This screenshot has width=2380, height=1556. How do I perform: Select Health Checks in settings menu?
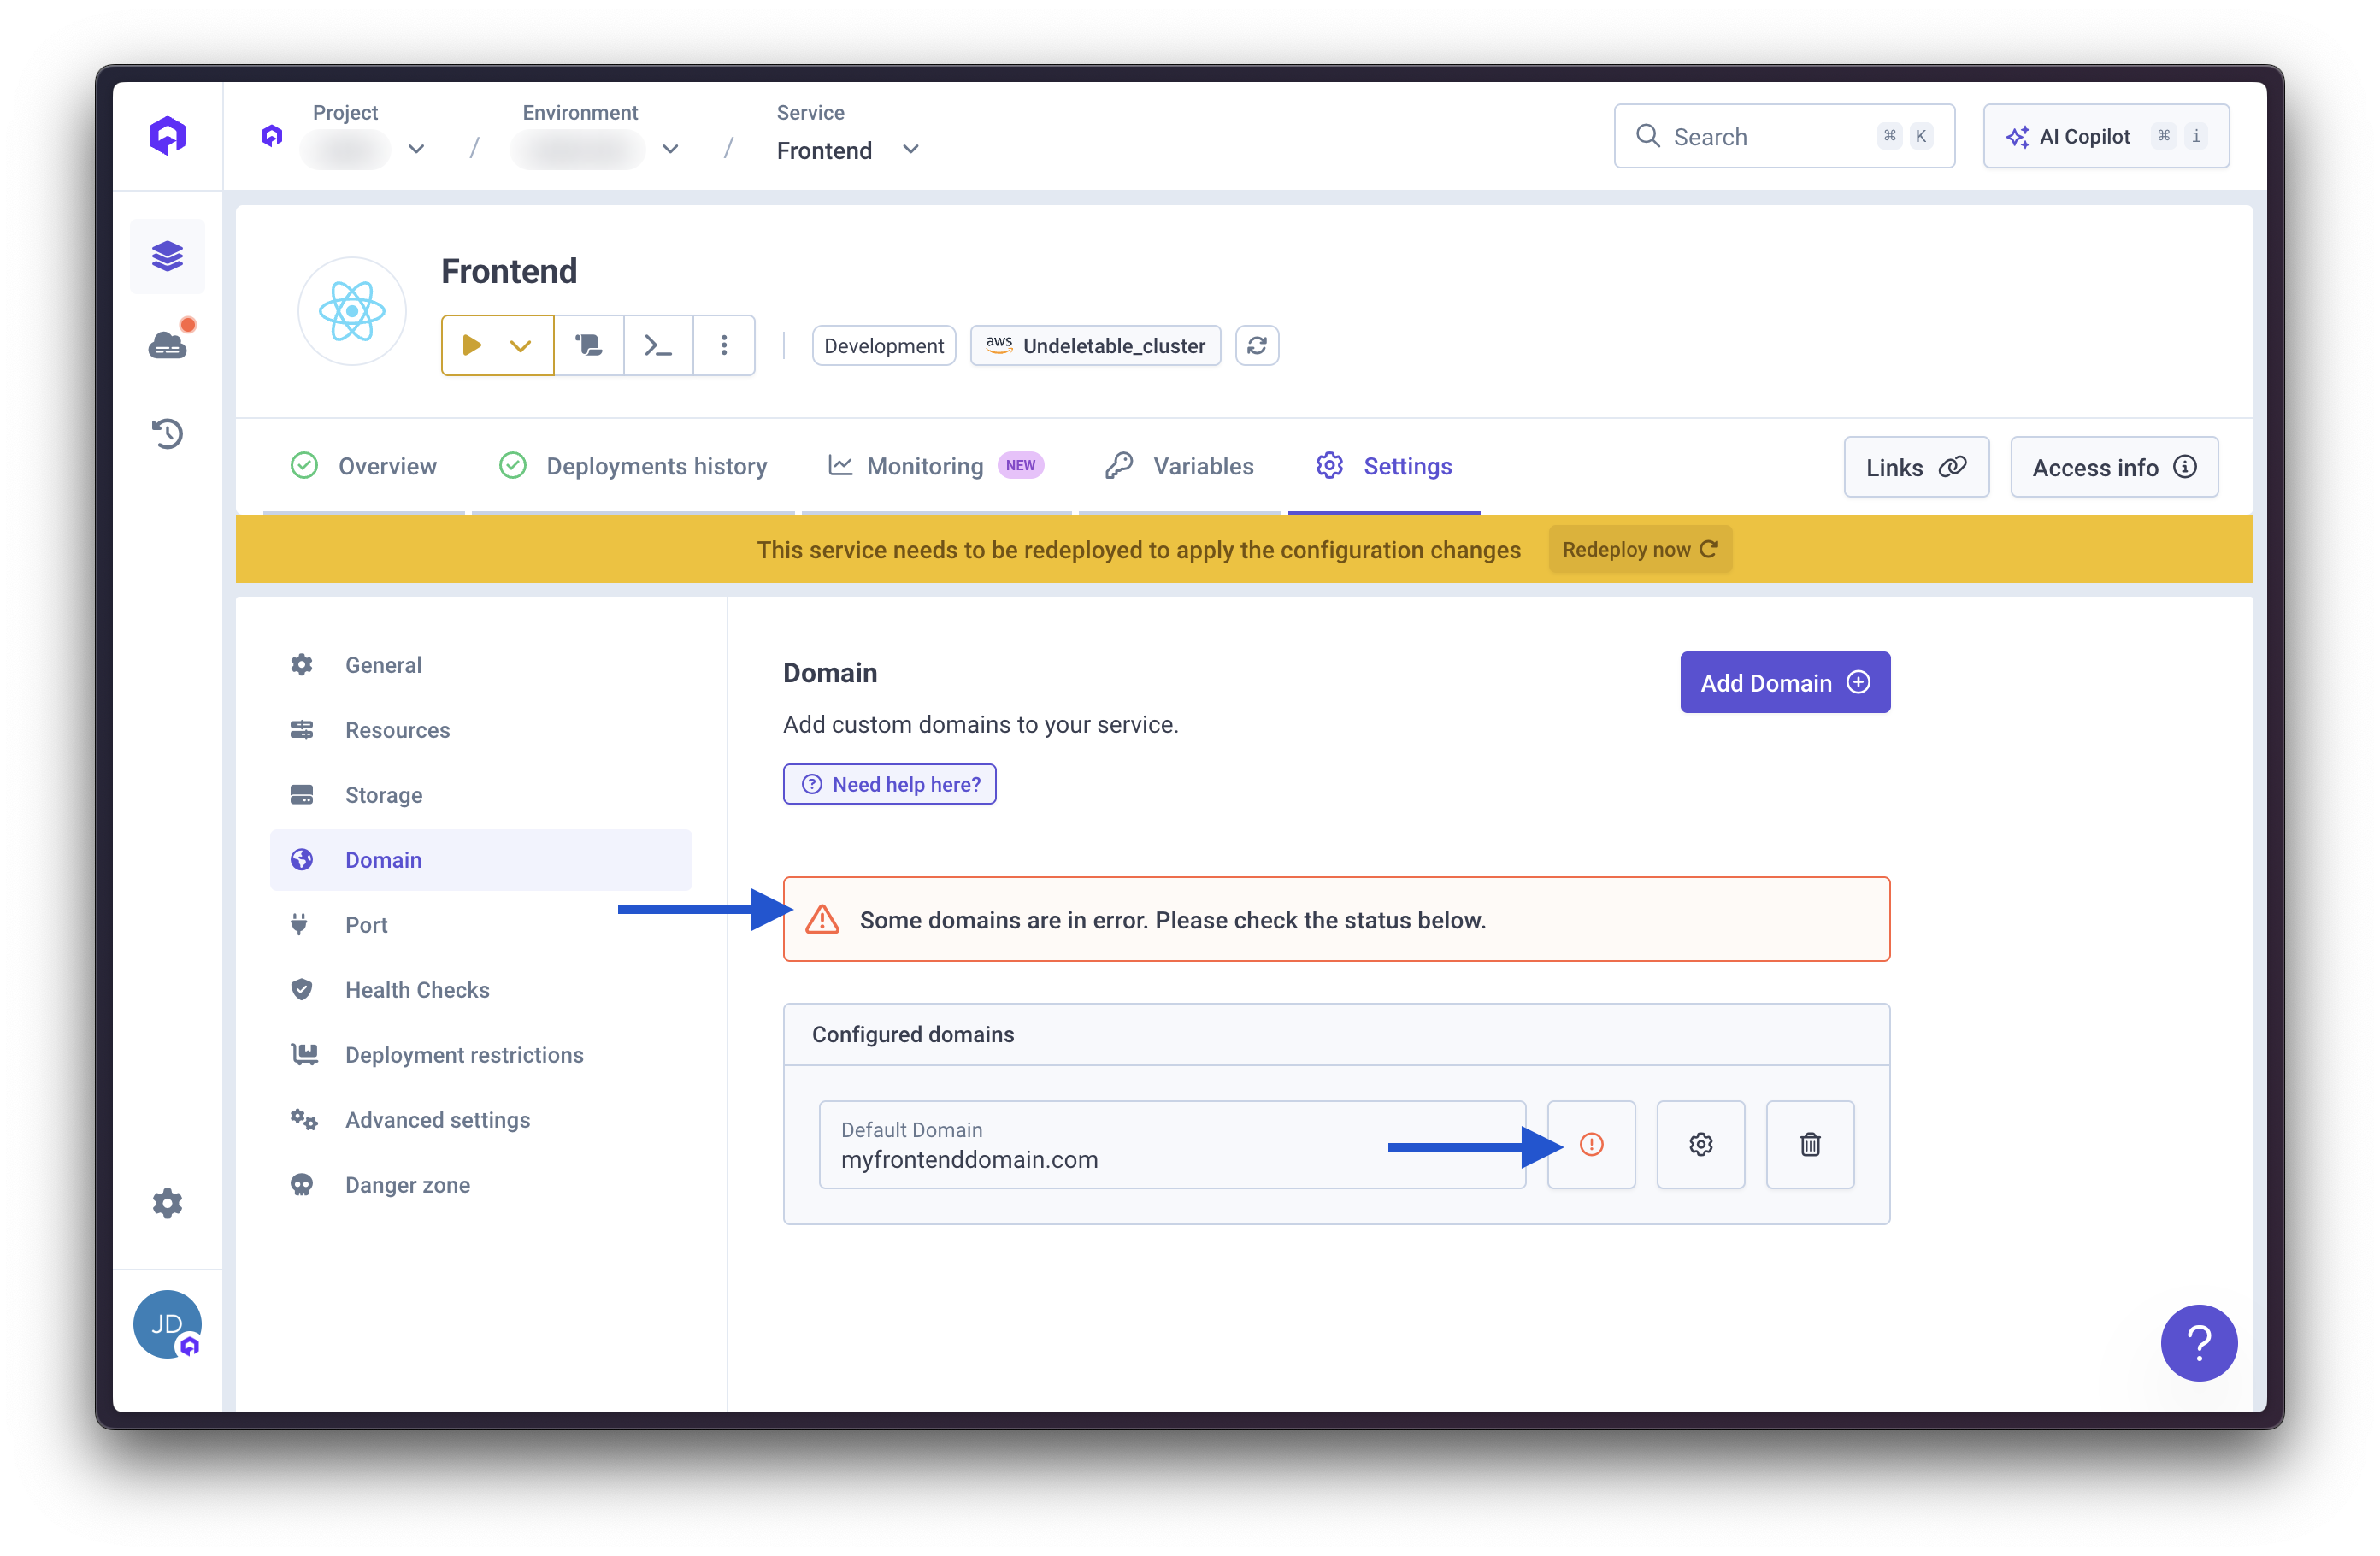point(417,989)
